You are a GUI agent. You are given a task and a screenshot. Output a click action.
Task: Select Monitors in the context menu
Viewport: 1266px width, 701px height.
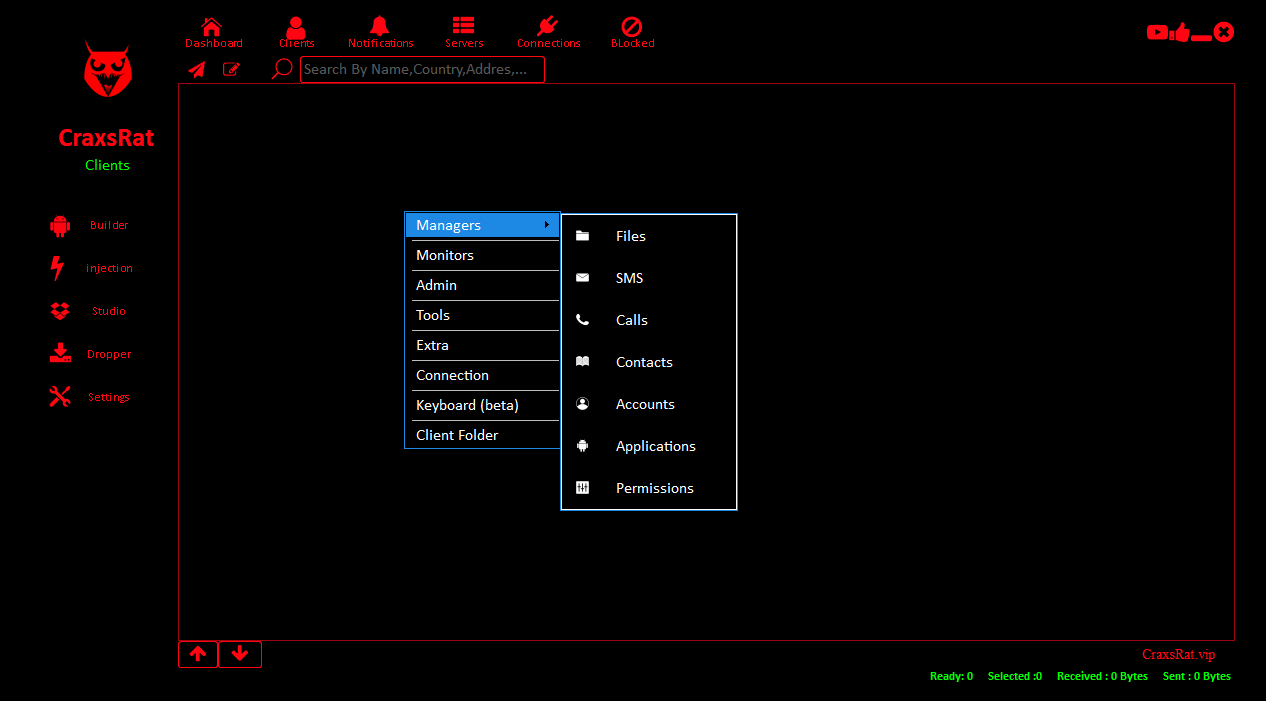482,255
